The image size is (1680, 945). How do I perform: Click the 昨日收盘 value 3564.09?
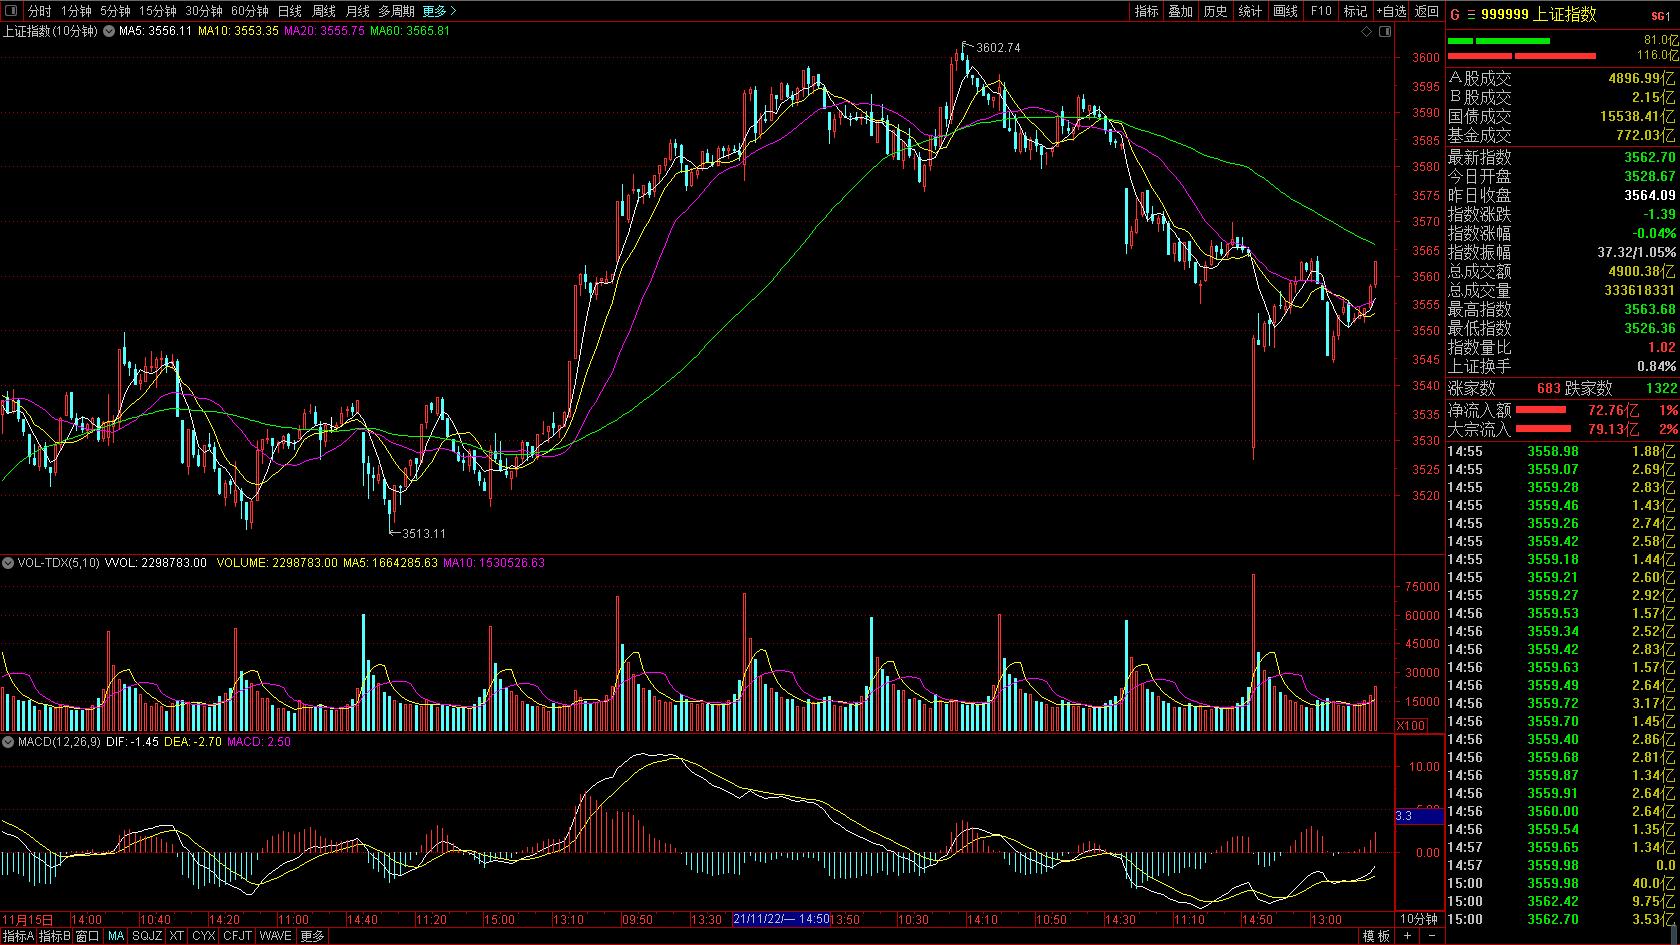(1649, 195)
